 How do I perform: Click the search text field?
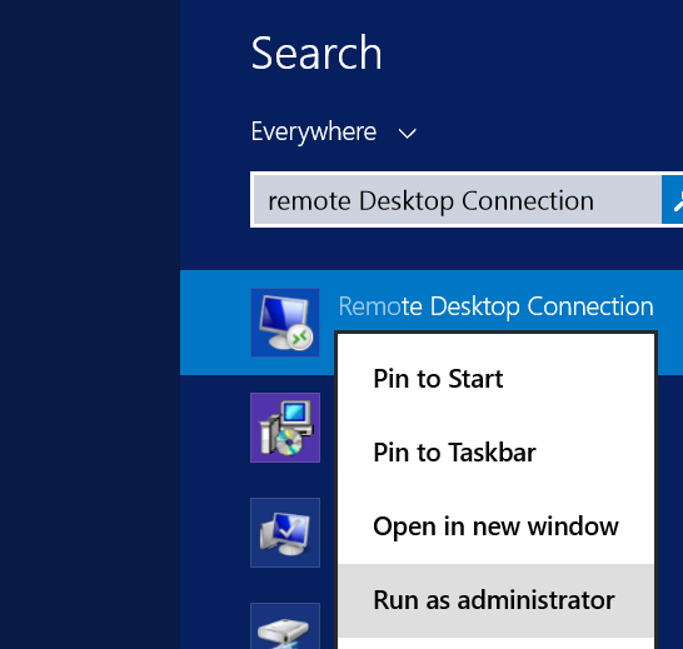pos(457,199)
